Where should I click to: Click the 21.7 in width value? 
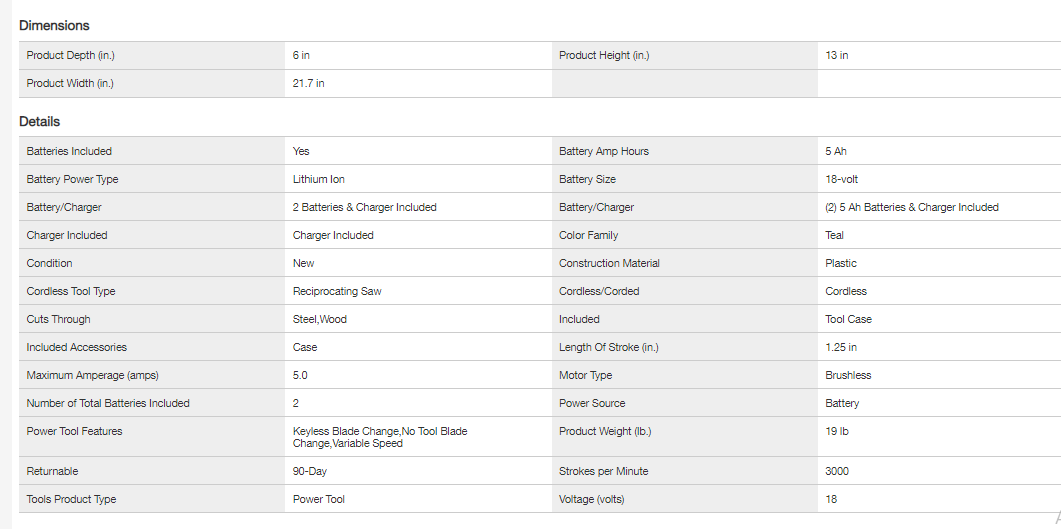[308, 83]
